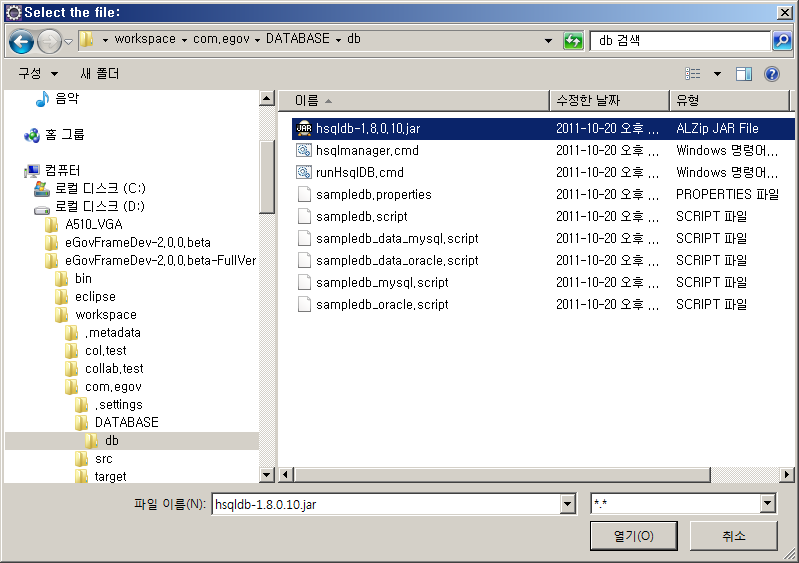Toggle the preview pane icon
This screenshot has height=563, width=799.
point(744,74)
